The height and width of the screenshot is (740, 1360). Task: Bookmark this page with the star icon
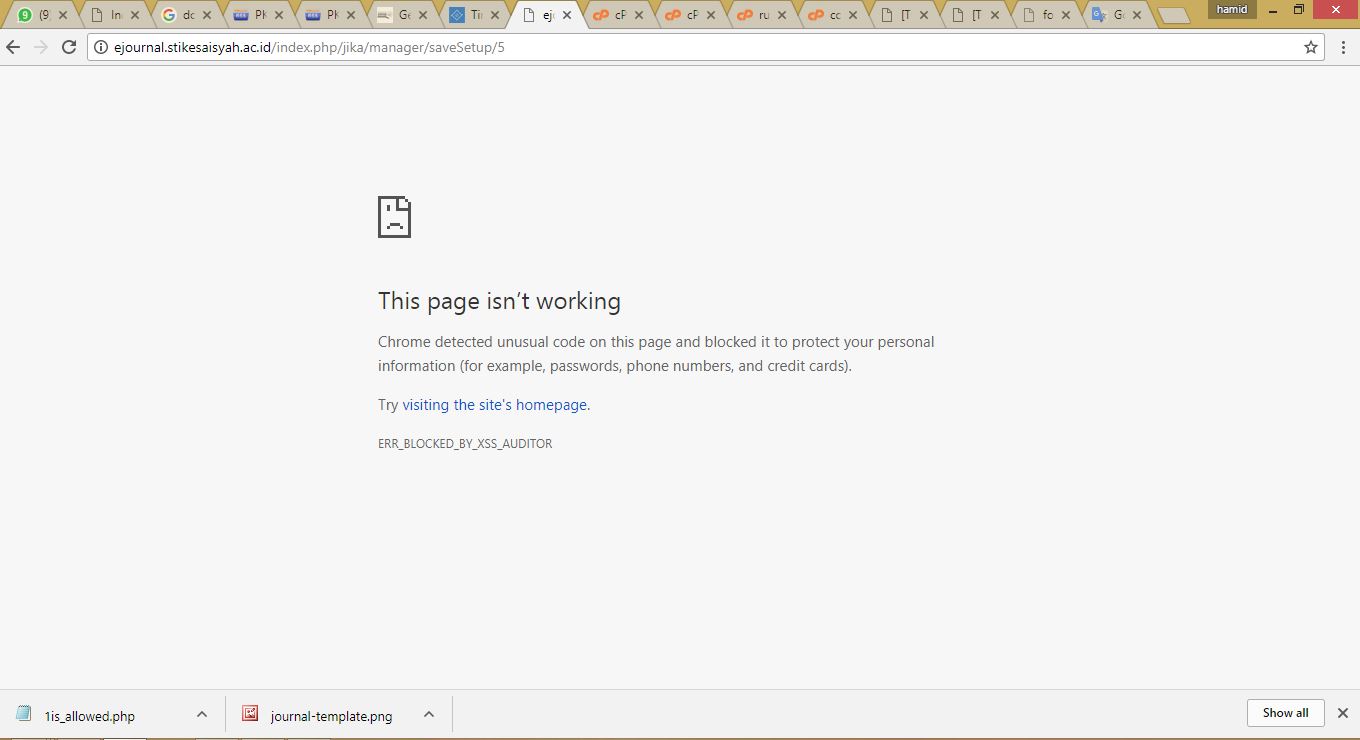[x=1310, y=47]
